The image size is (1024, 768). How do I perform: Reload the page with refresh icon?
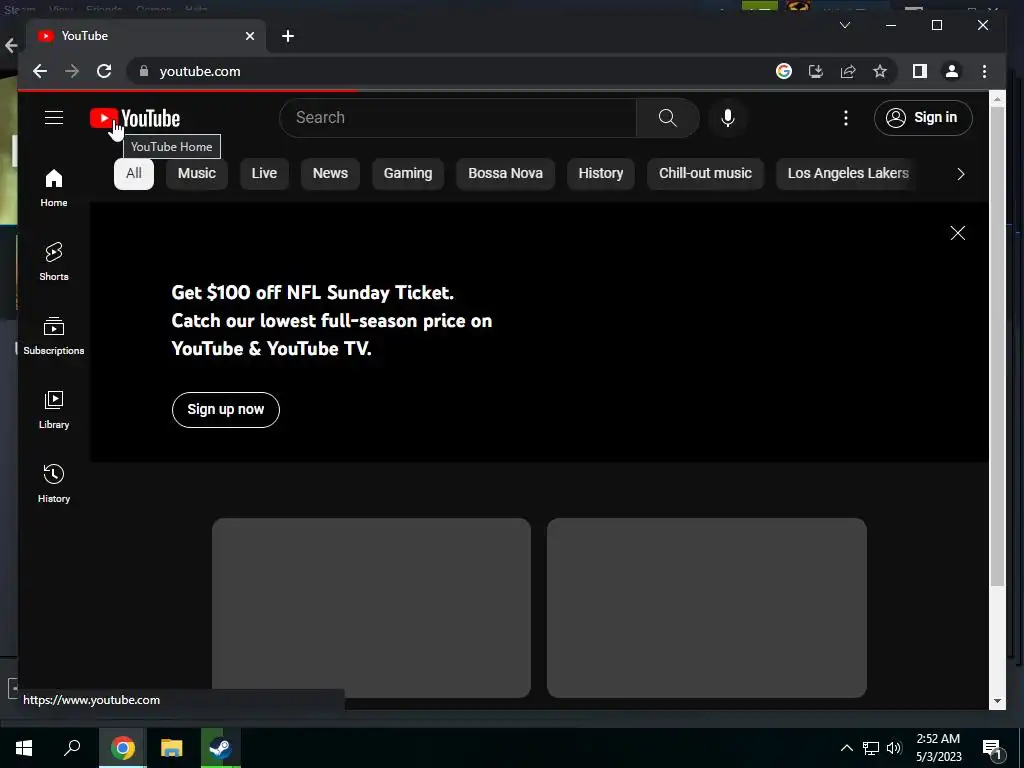click(x=104, y=71)
